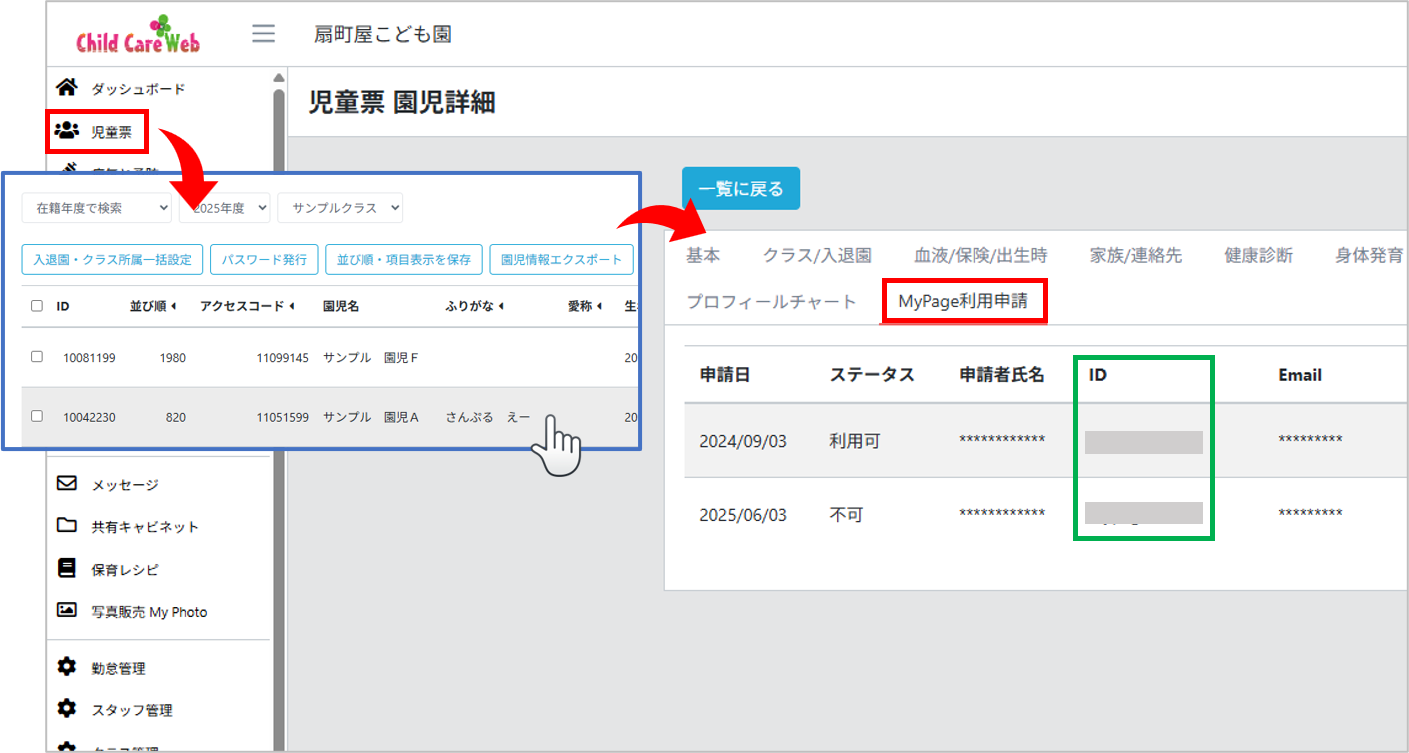The image size is (1409, 753).
Task: Expand the 2025年度 year dropdown
Action: [x=224, y=208]
